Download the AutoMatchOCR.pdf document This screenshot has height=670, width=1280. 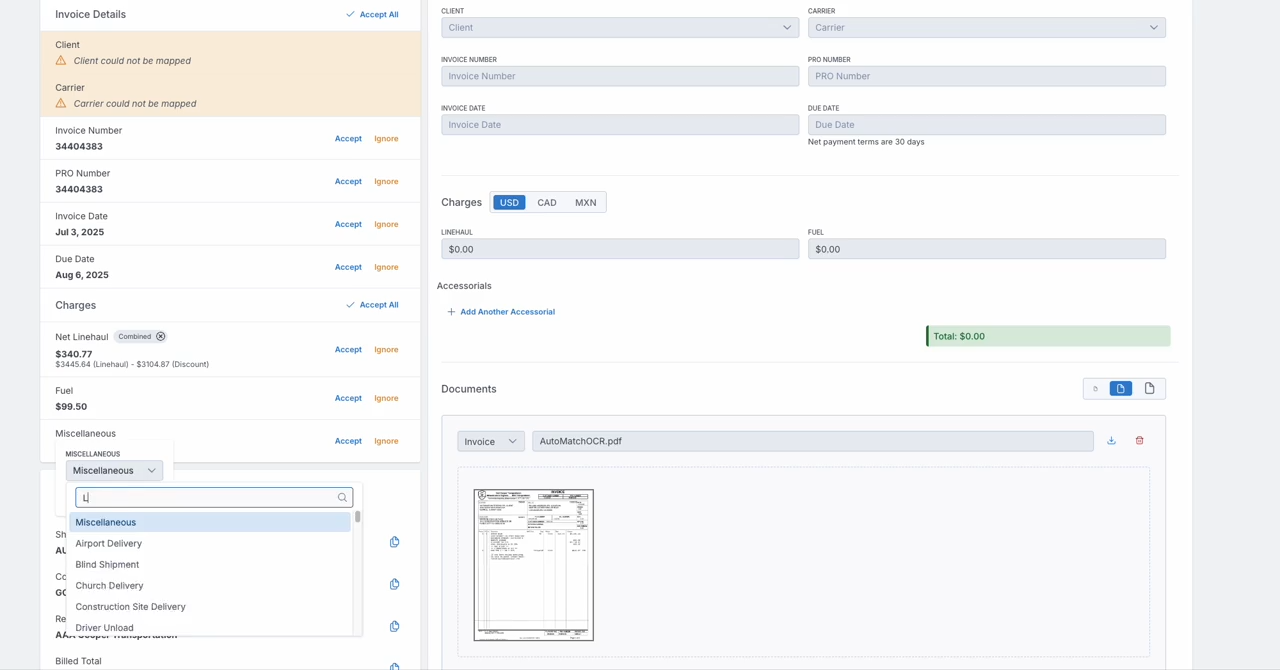1111,441
